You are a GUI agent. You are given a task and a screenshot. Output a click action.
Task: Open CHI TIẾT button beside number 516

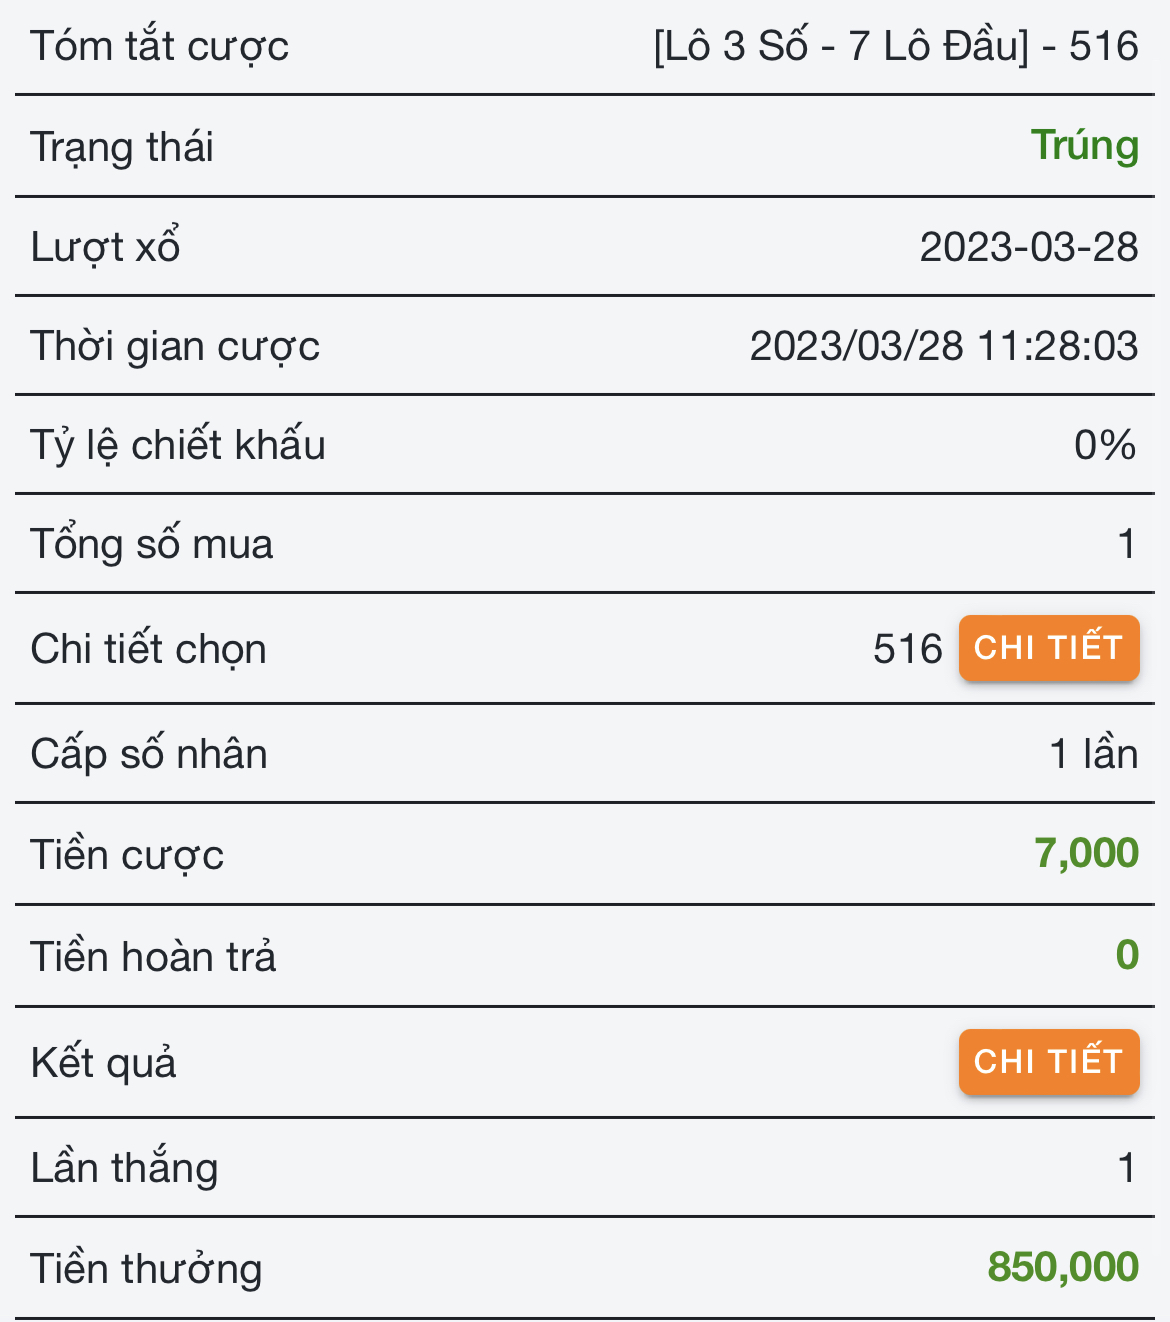point(1048,648)
